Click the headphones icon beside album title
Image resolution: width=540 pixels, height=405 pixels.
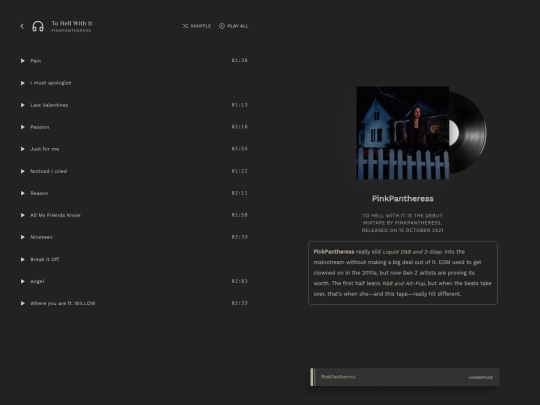point(38,26)
